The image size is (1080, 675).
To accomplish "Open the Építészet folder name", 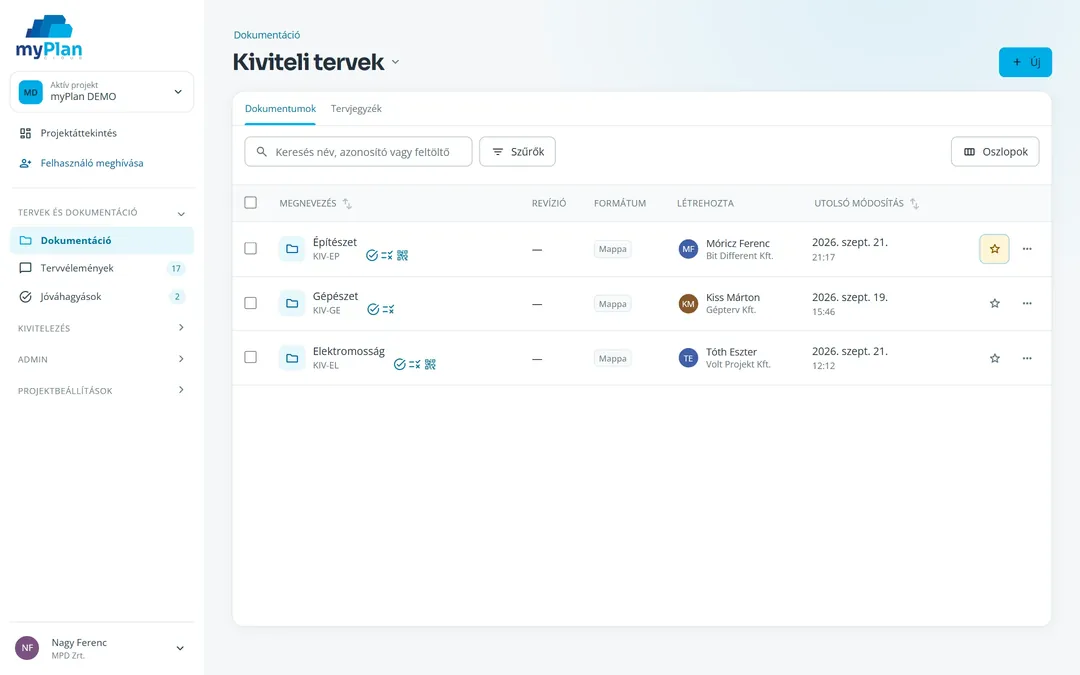I will point(335,242).
